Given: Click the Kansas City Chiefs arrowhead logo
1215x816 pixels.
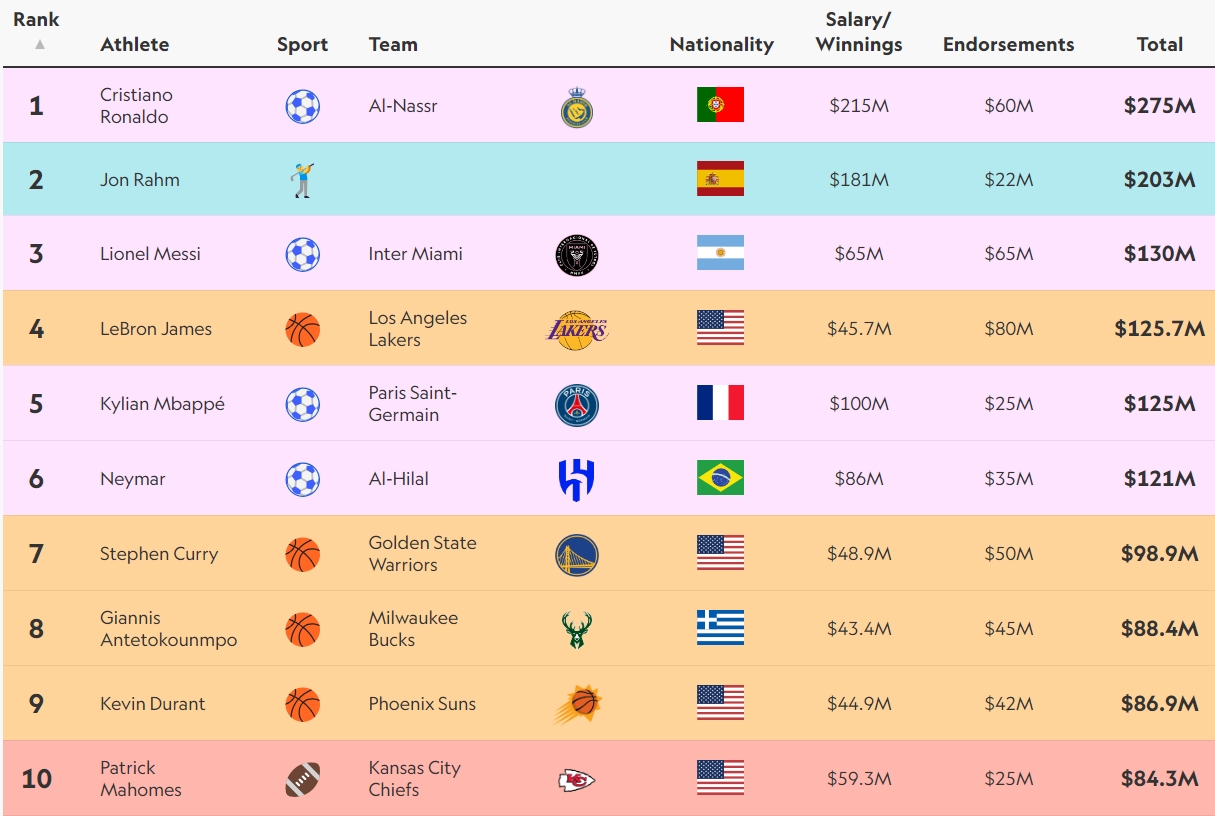Looking at the screenshot, I should pyautogui.click(x=577, y=780).
